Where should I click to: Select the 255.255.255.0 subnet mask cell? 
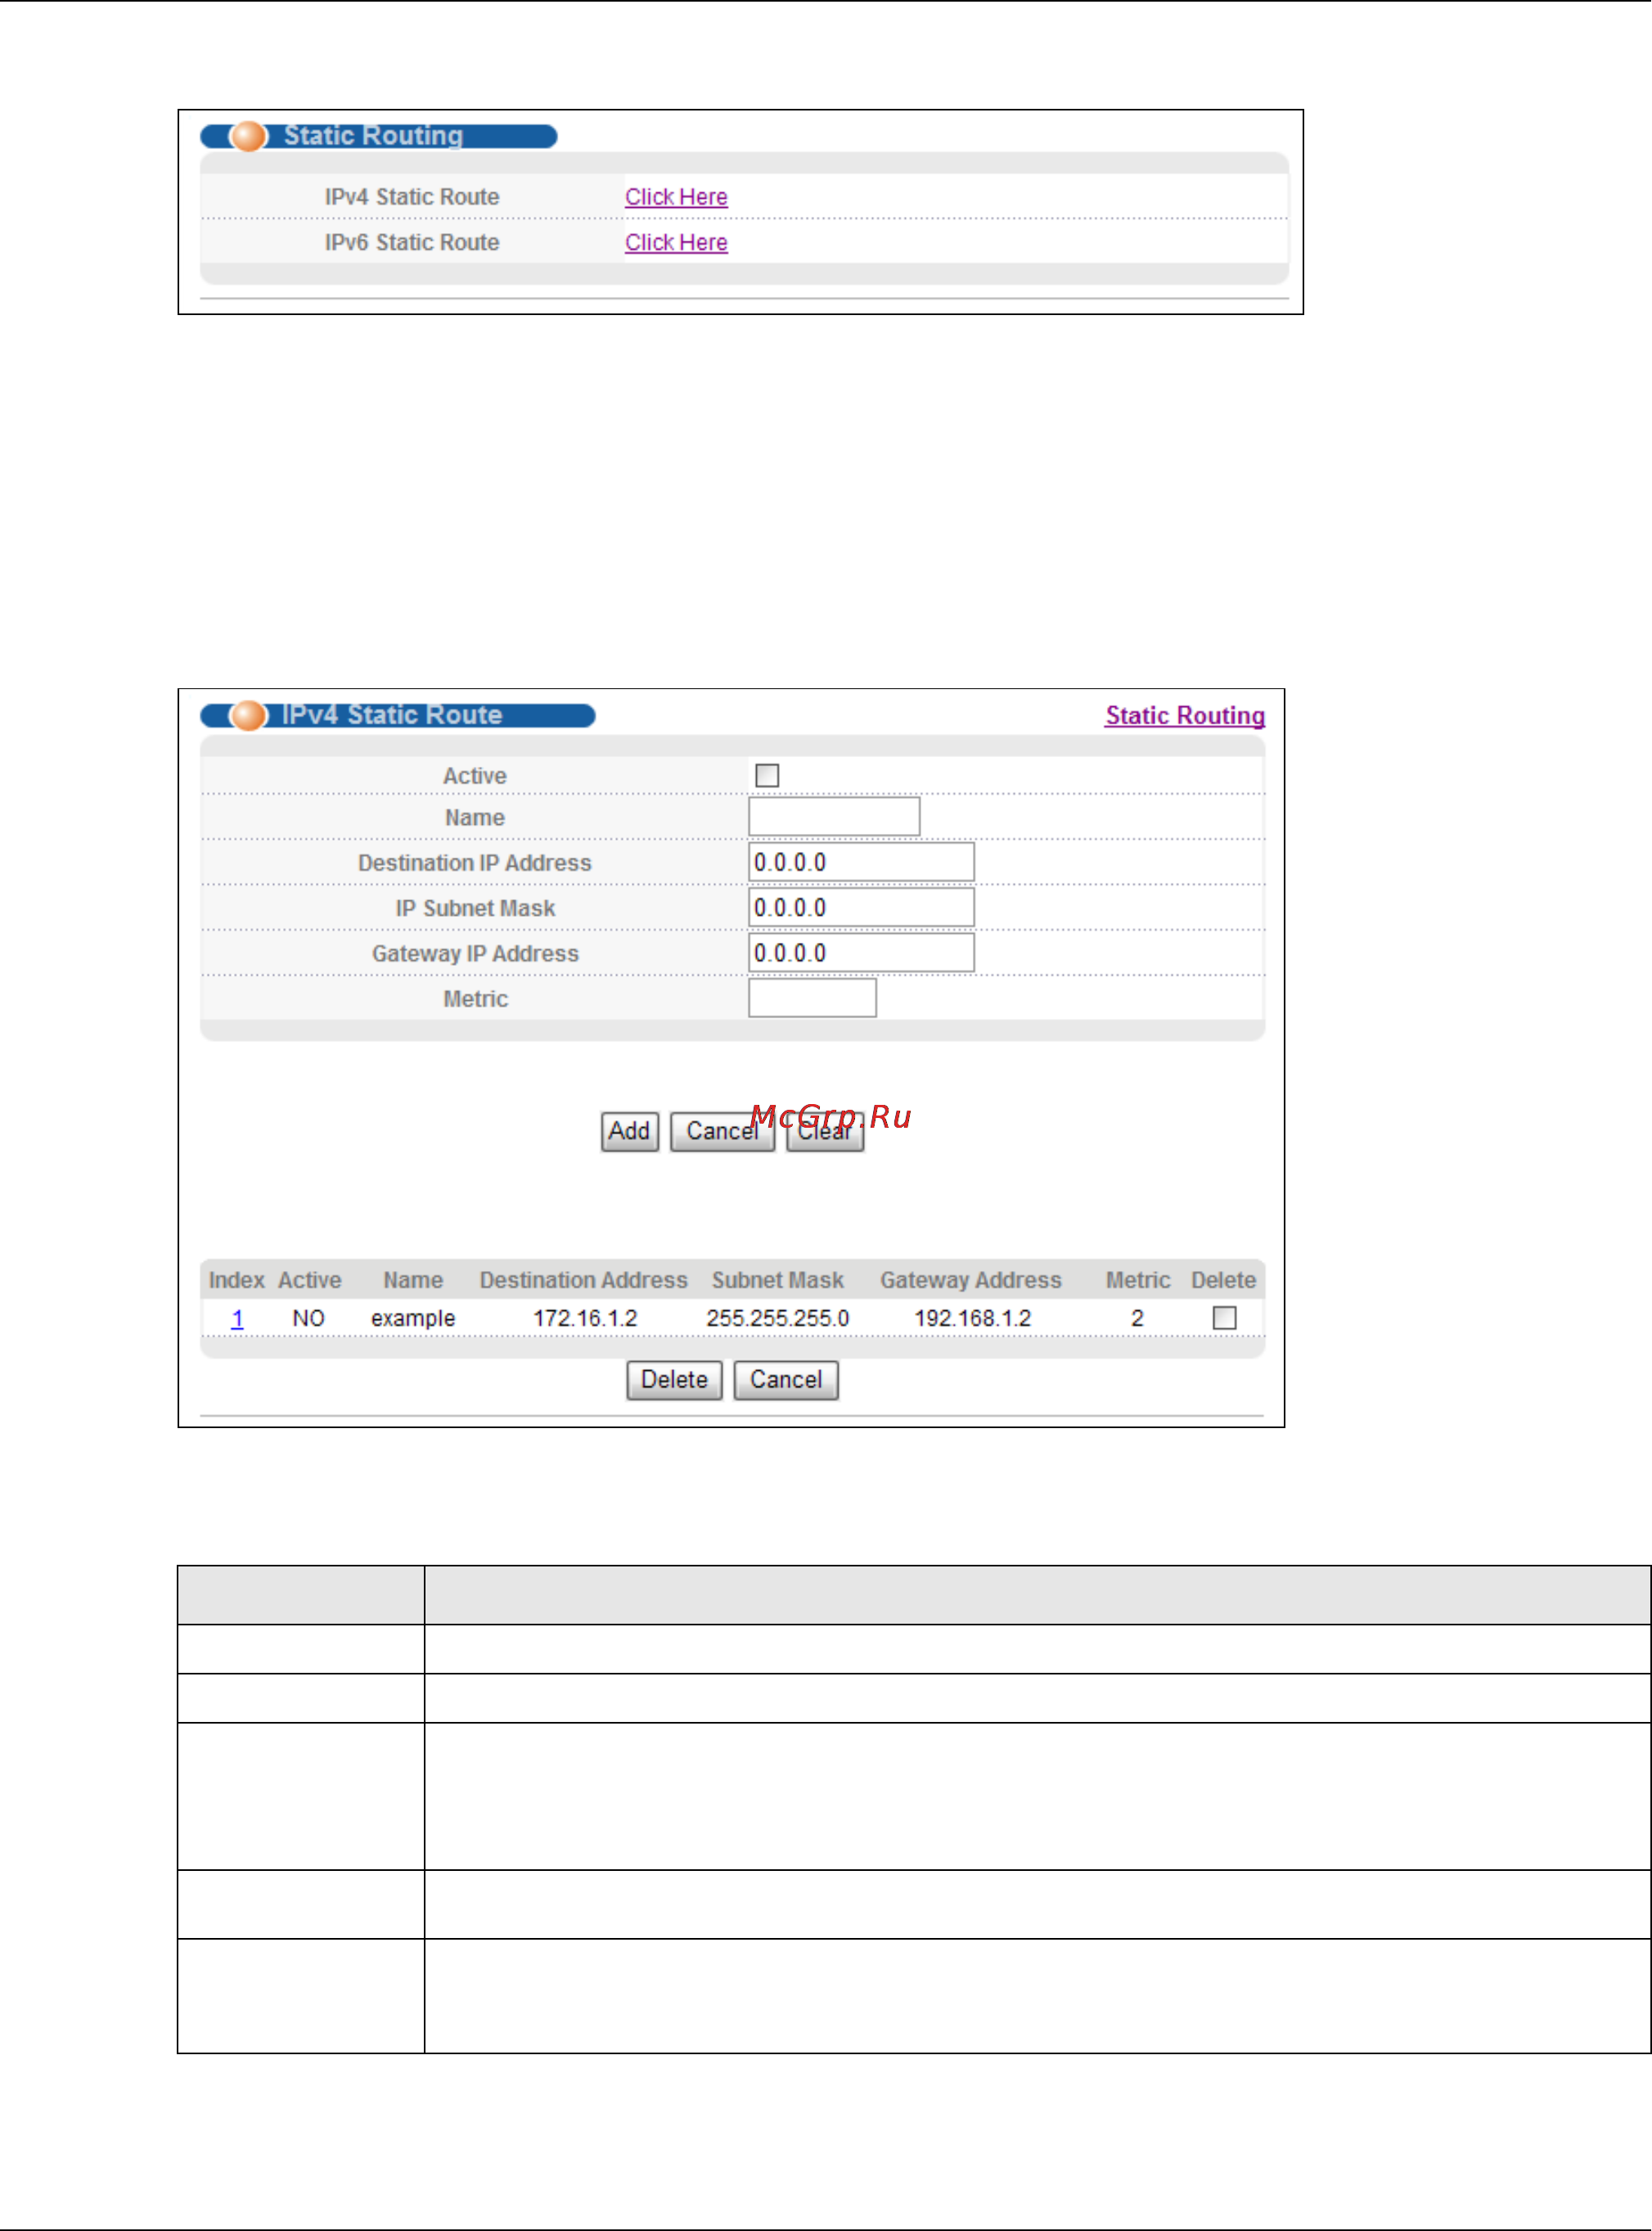778,1318
